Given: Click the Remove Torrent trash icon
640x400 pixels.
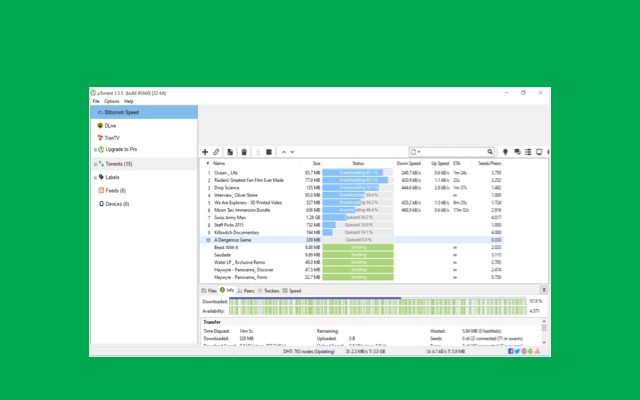Looking at the screenshot, I should 244,152.
